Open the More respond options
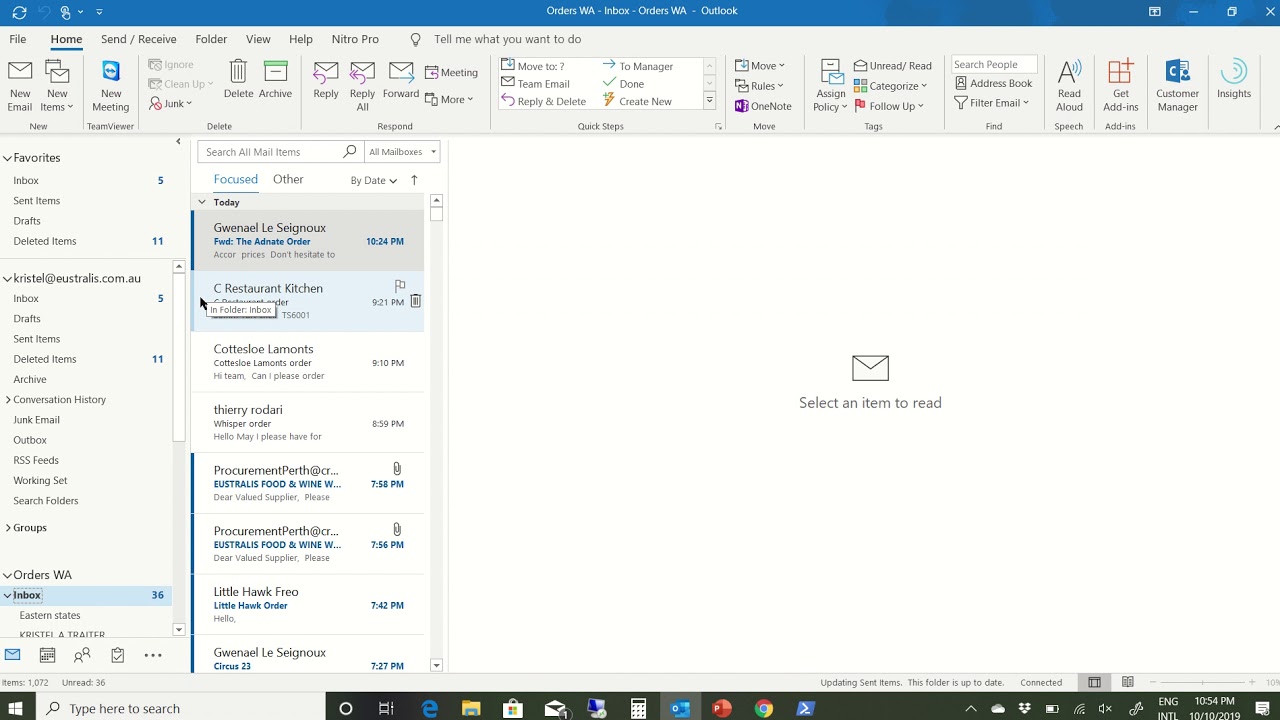This screenshot has height=720, width=1280. (448, 99)
